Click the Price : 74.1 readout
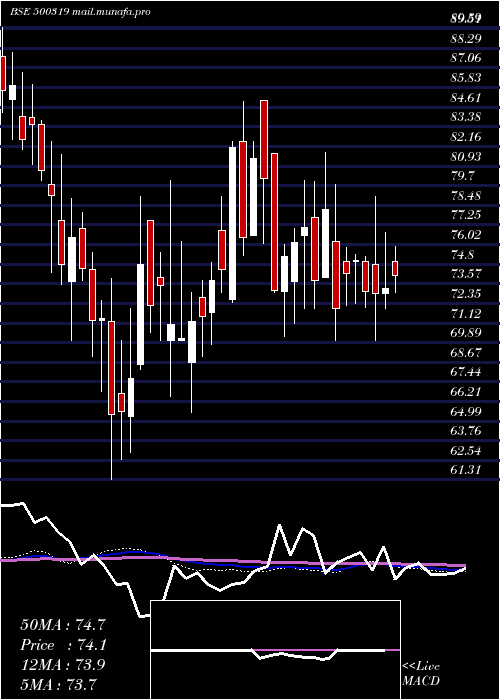The width and height of the screenshot is (500, 700). pyautogui.click(x=63, y=645)
